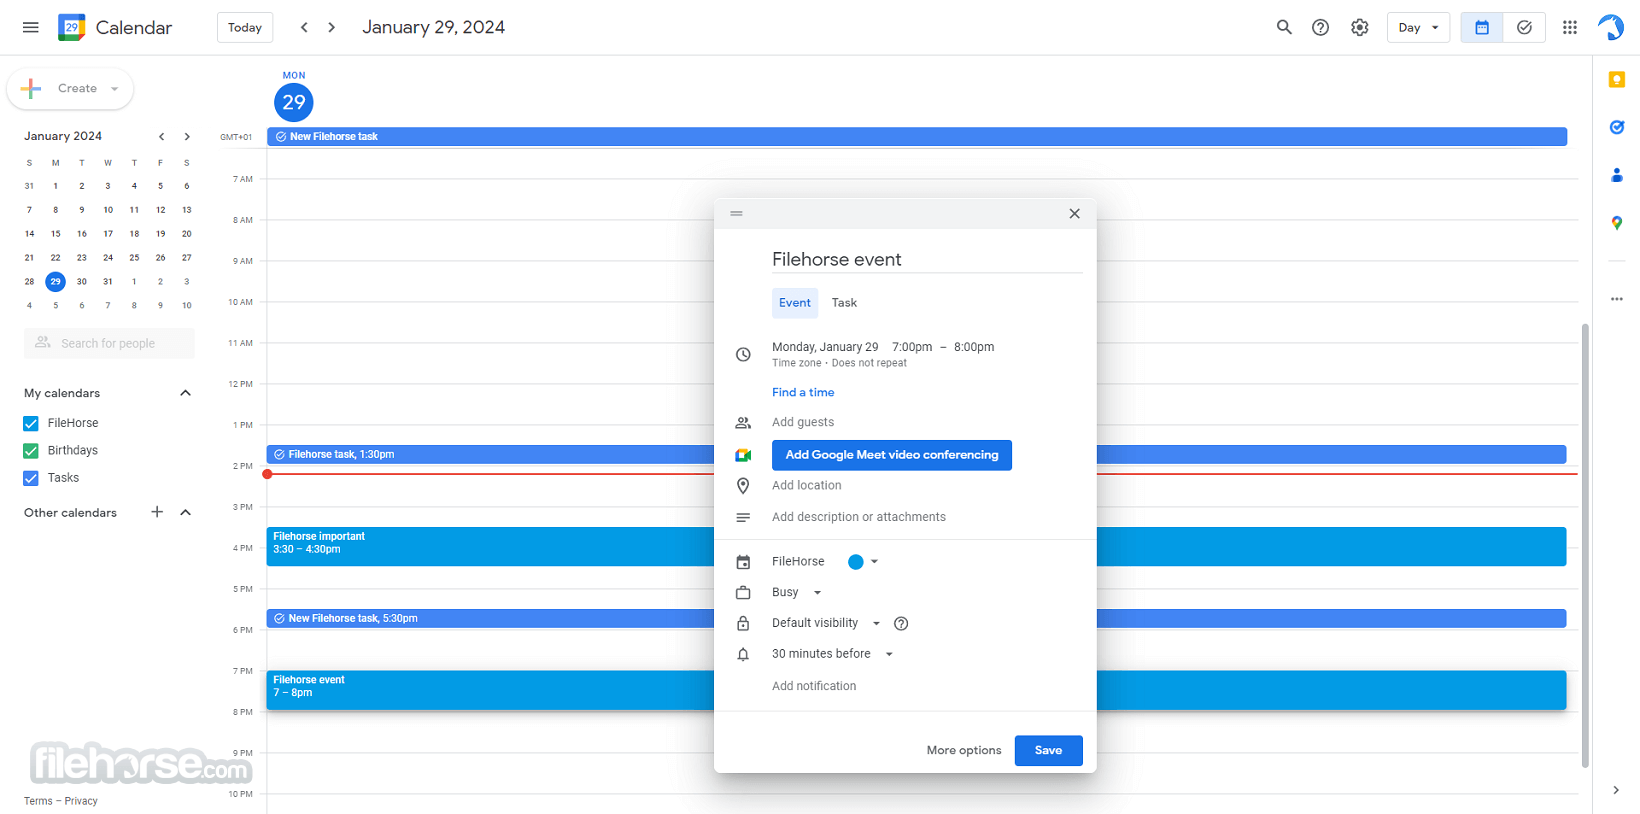Change the 8:00pm end time
The image size is (1640, 814).
[974, 347]
